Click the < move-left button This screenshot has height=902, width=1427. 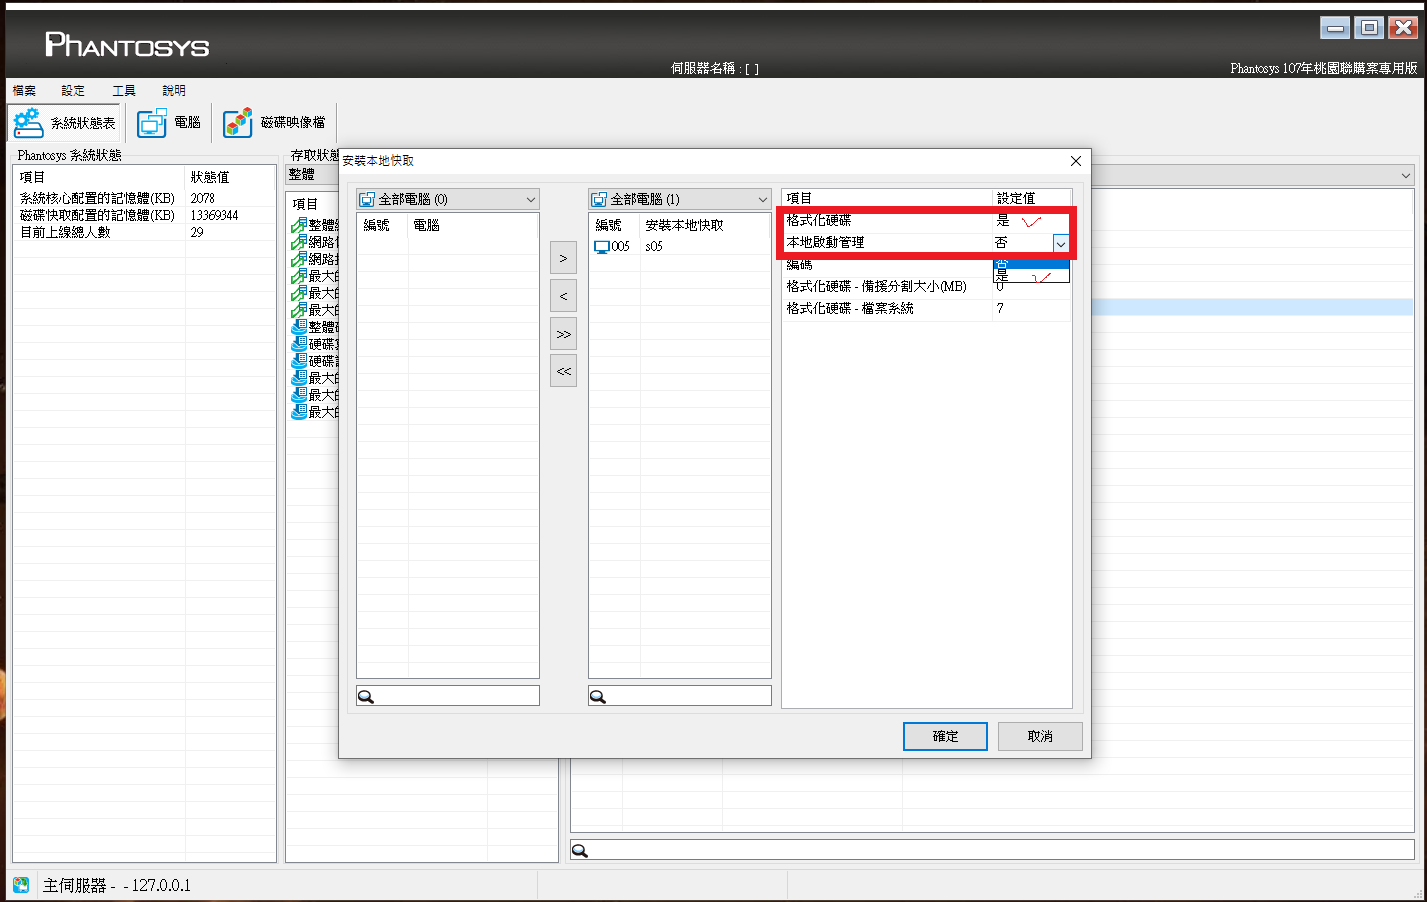(564, 296)
